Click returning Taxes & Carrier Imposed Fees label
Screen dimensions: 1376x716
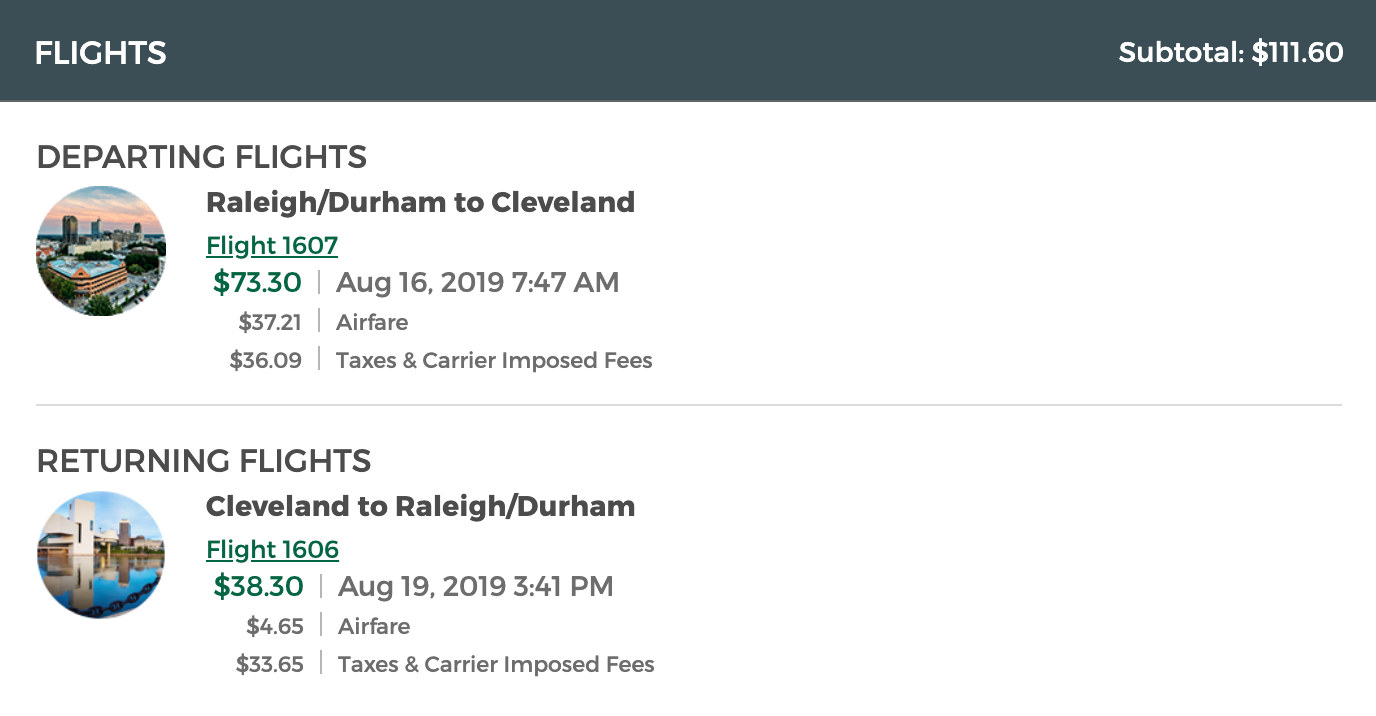click(496, 664)
